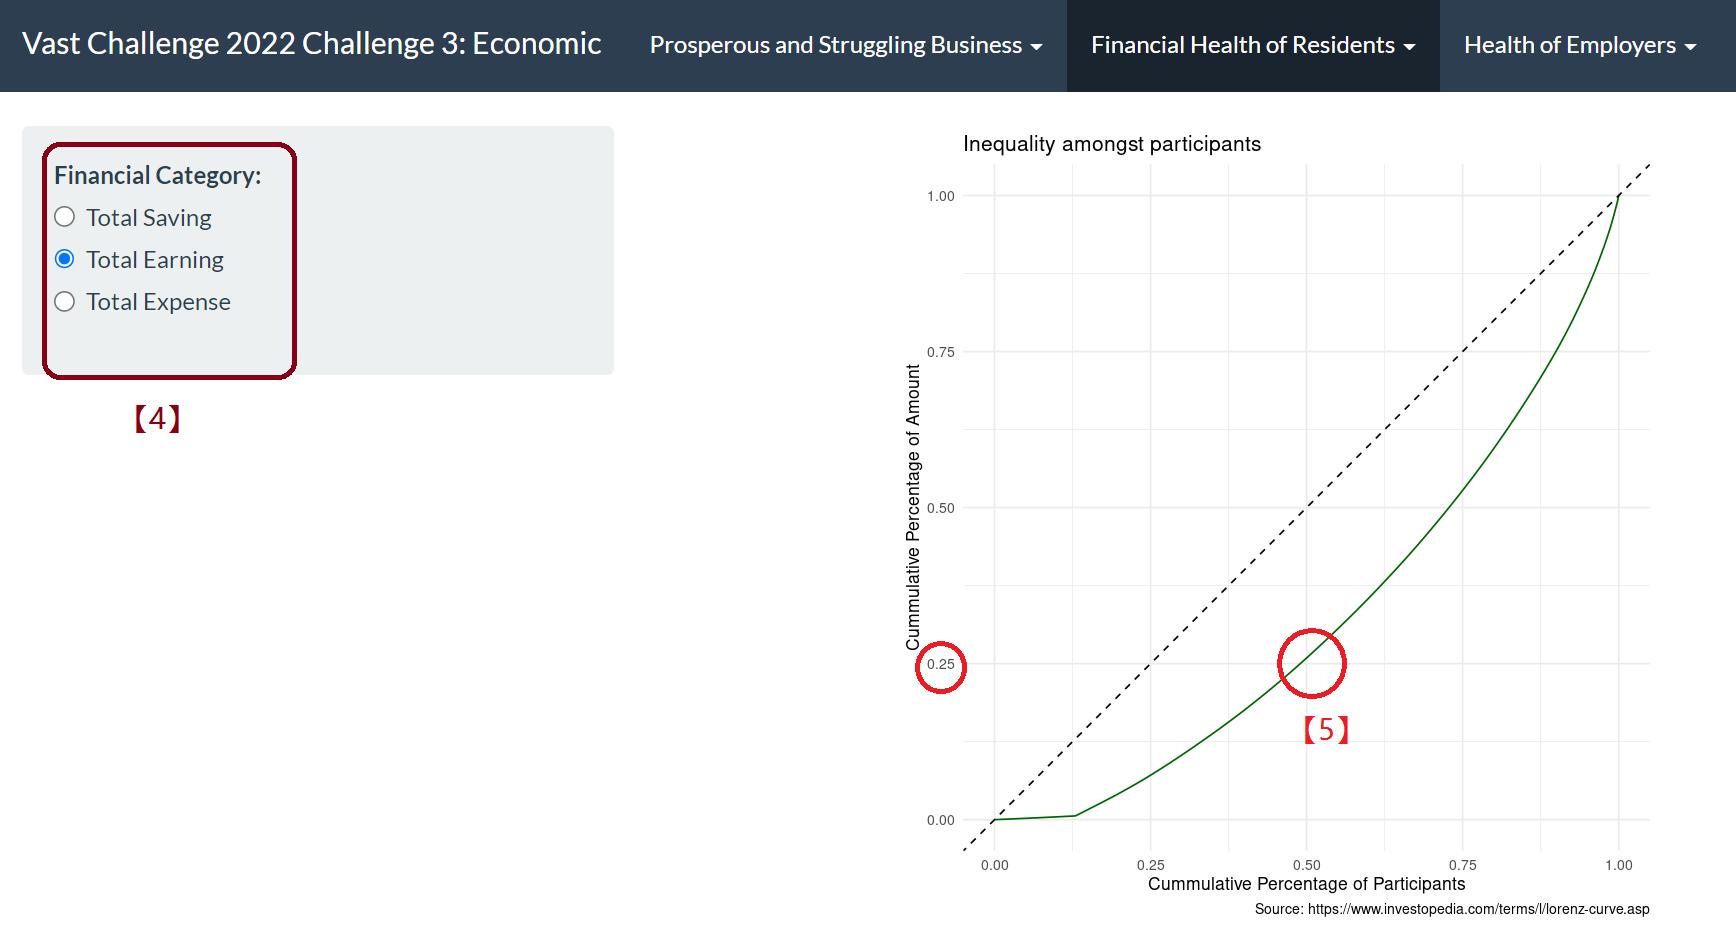Click the red-circled 0.25 y-axis label
1736x947 pixels.
940,665
